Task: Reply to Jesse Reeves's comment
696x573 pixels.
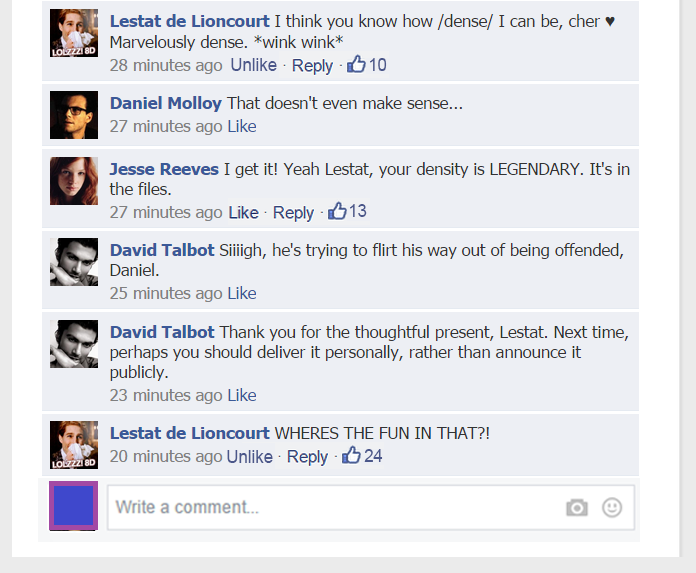Action: [293, 212]
